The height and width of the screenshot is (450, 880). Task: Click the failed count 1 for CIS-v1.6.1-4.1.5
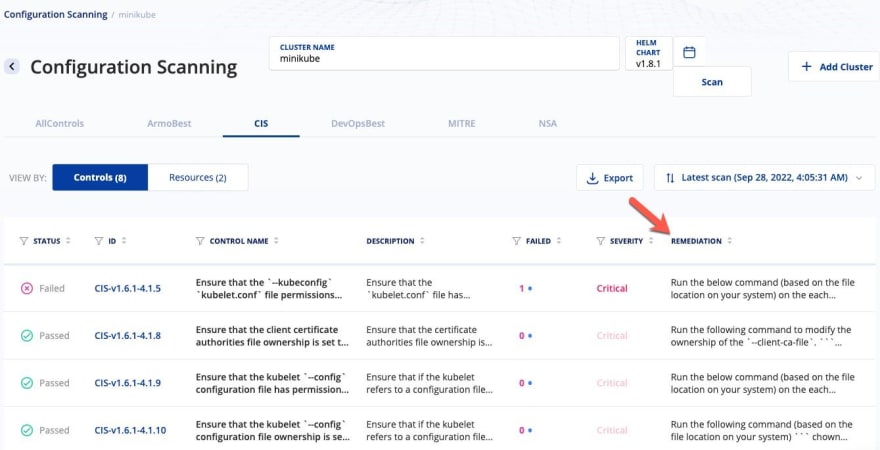(x=521, y=288)
